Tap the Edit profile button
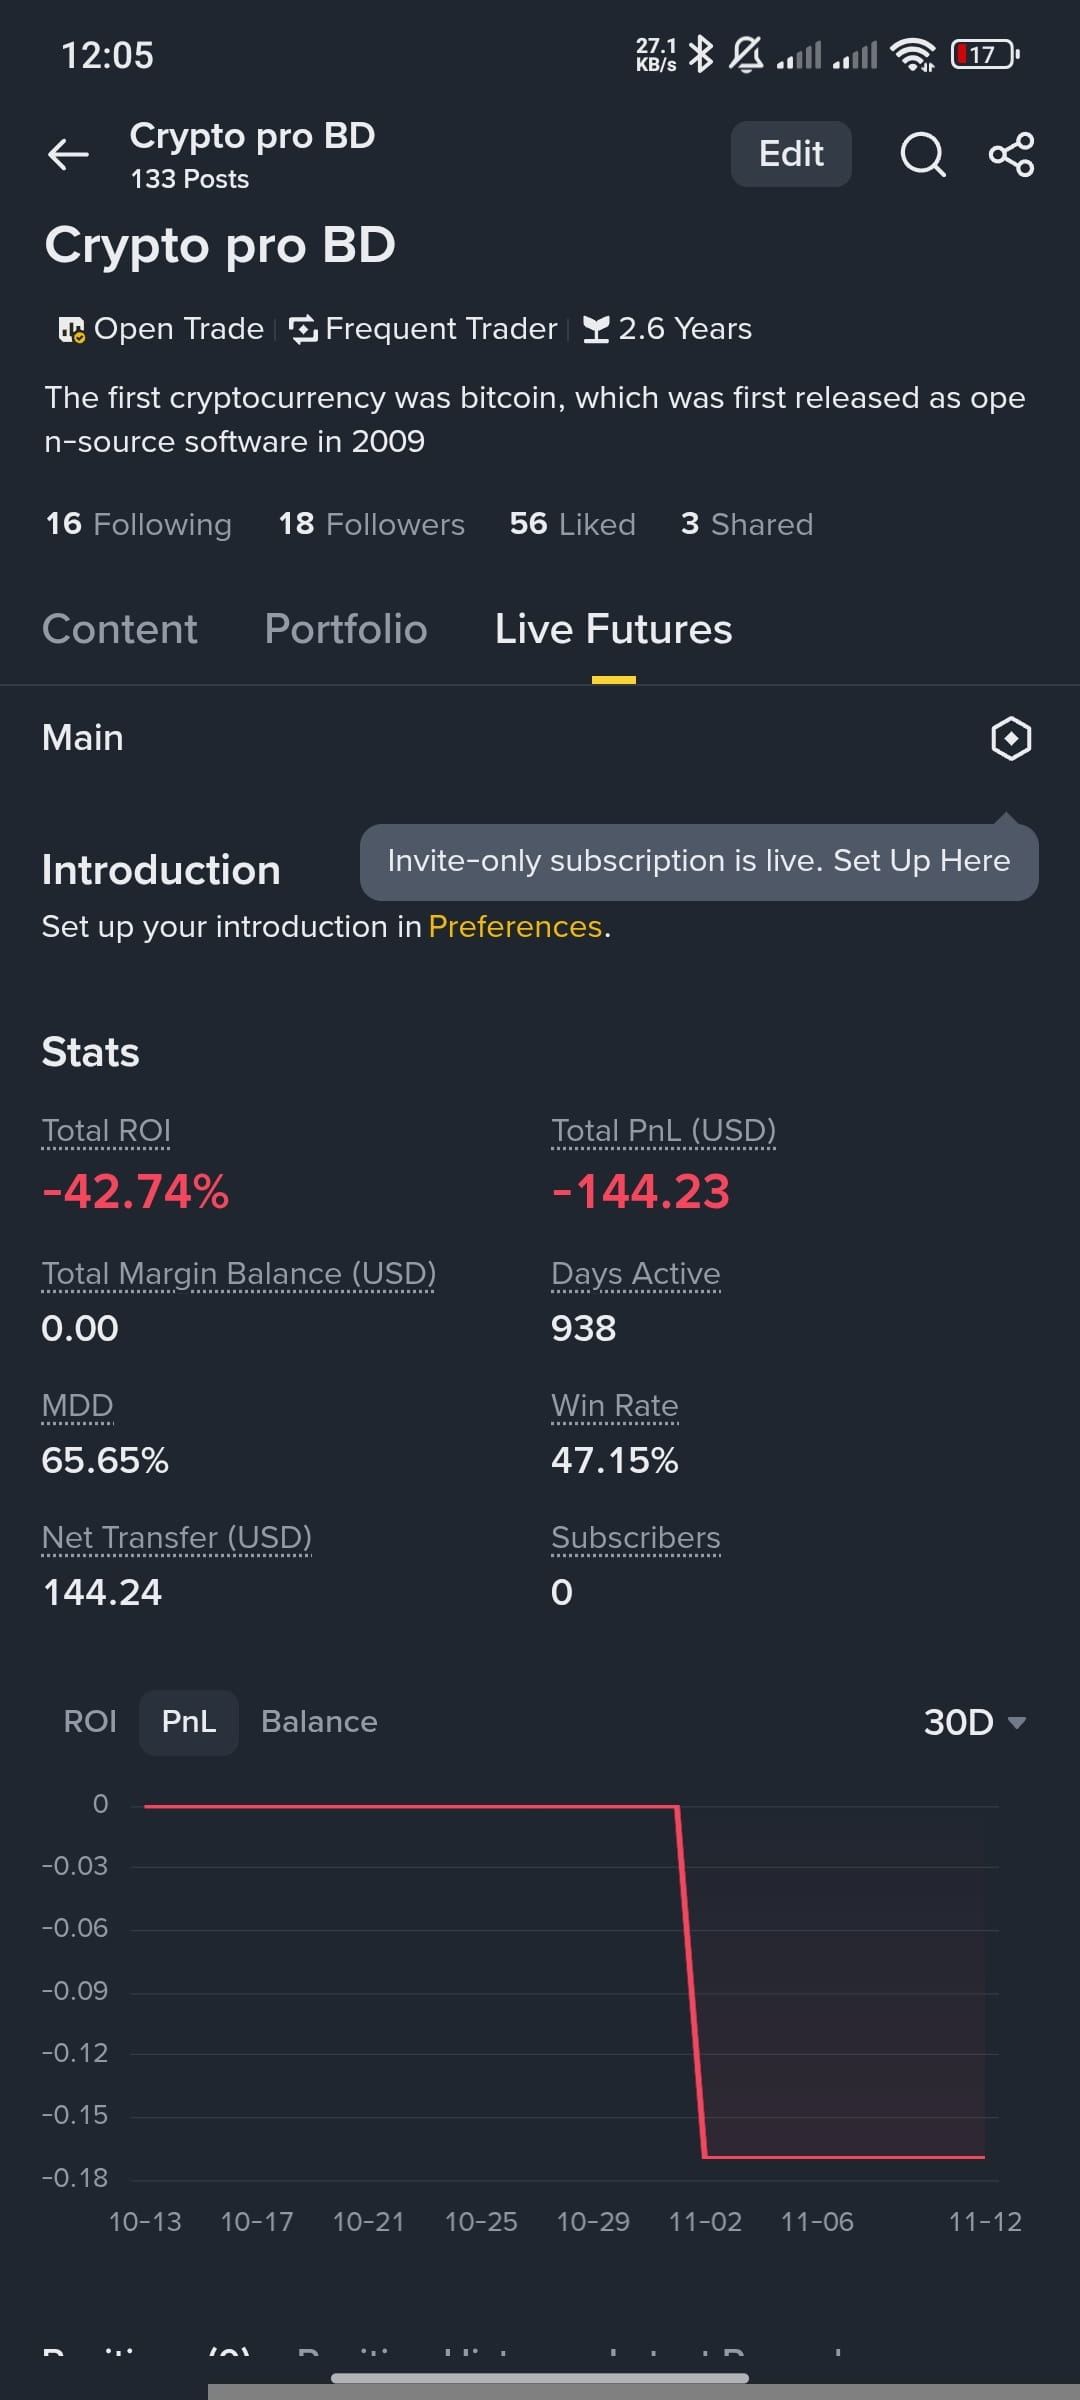1080x2400 pixels. coord(791,154)
